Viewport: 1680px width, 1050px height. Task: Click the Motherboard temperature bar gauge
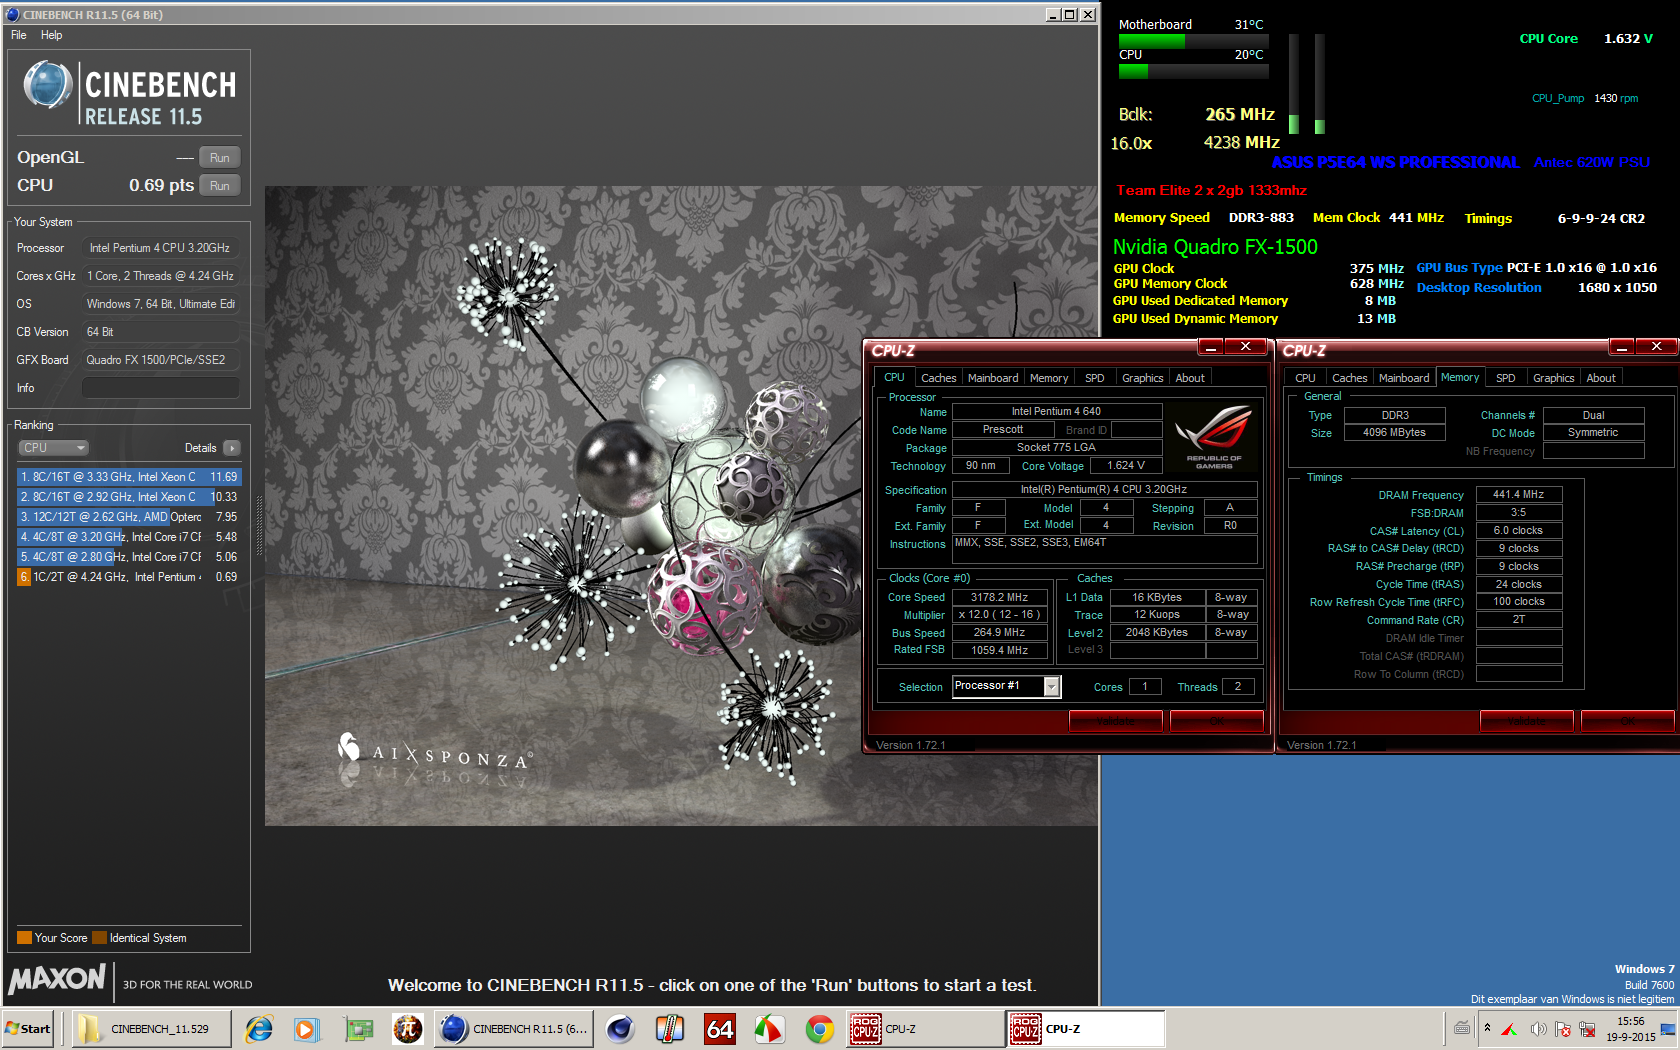coord(1193,41)
